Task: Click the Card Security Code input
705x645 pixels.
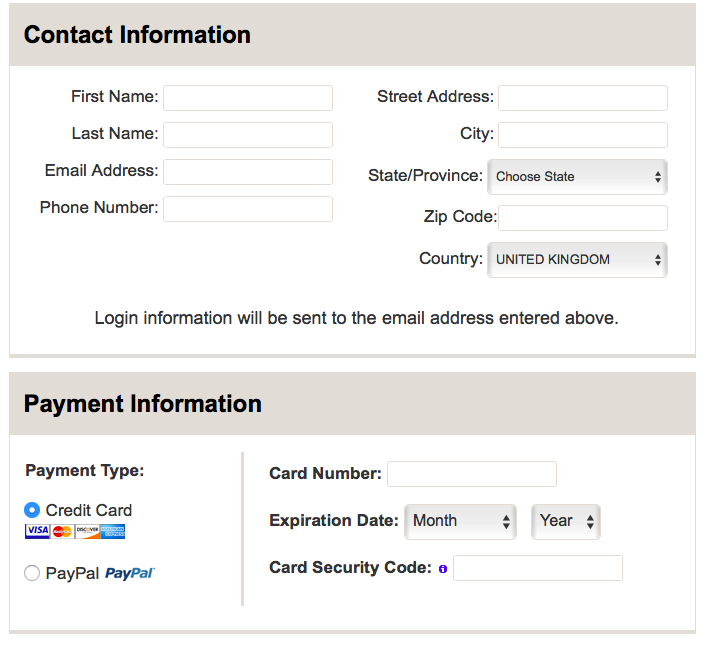Action: 538,568
